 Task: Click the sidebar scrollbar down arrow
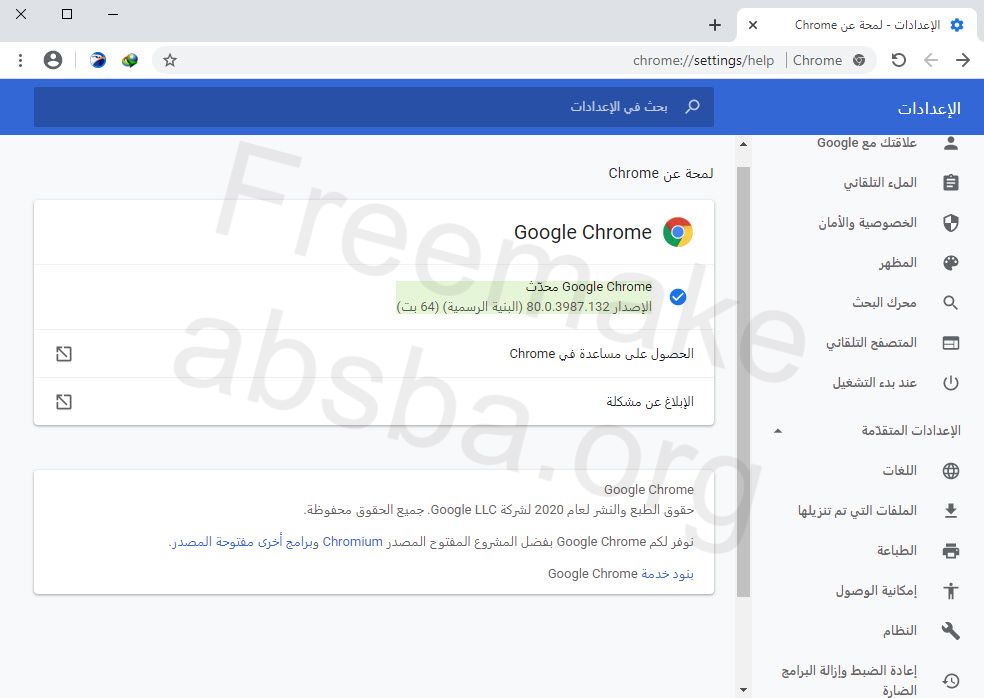click(x=744, y=689)
